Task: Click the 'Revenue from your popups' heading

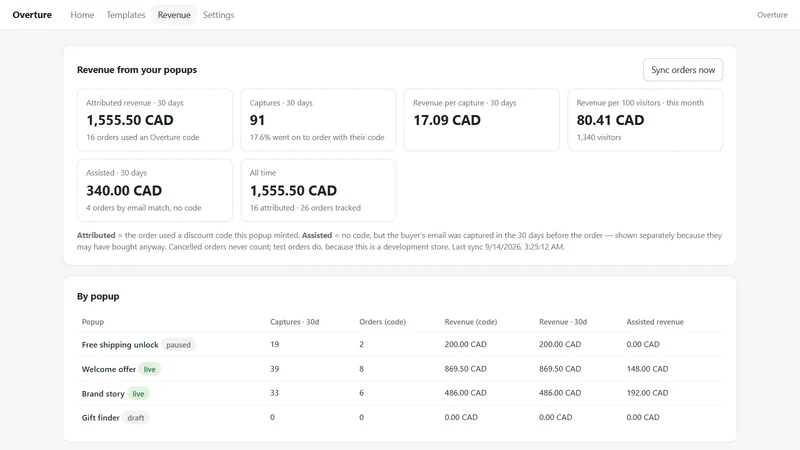Action: [137, 70]
